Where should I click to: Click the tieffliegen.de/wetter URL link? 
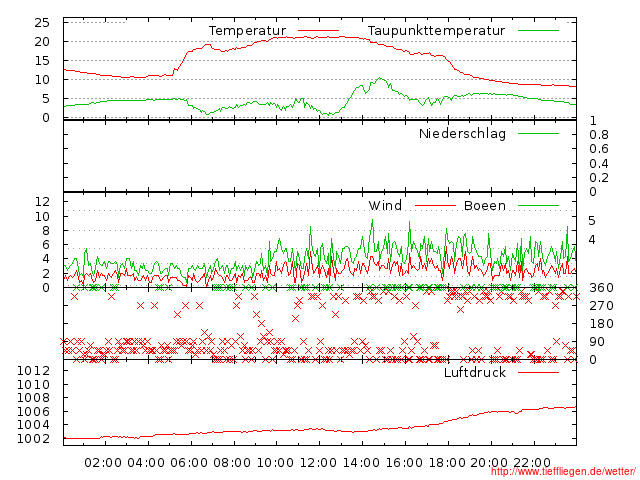click(x=563, y=472)
